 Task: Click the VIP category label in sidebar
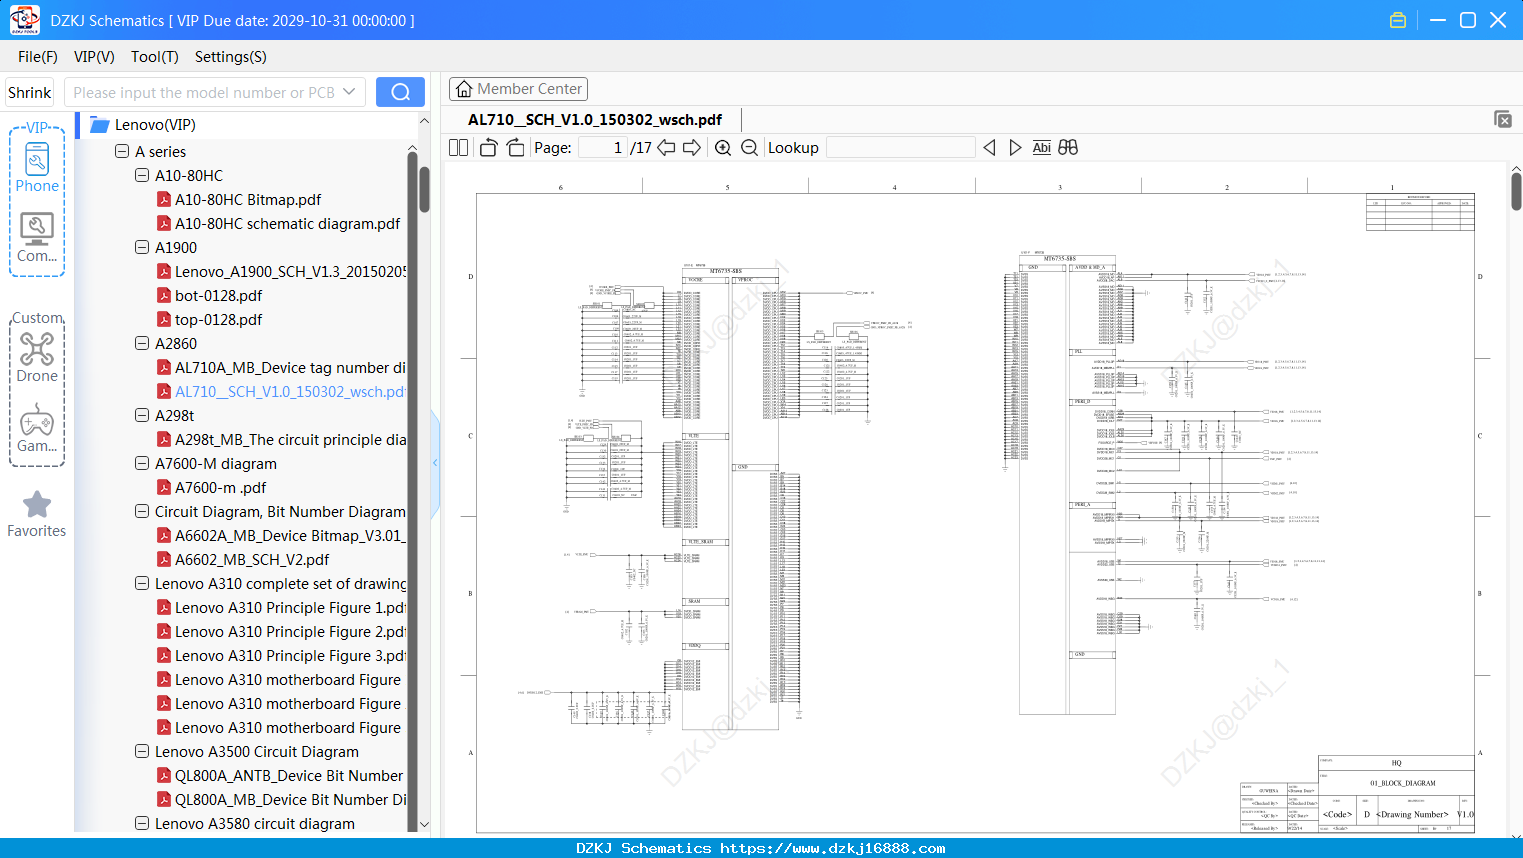37,128
